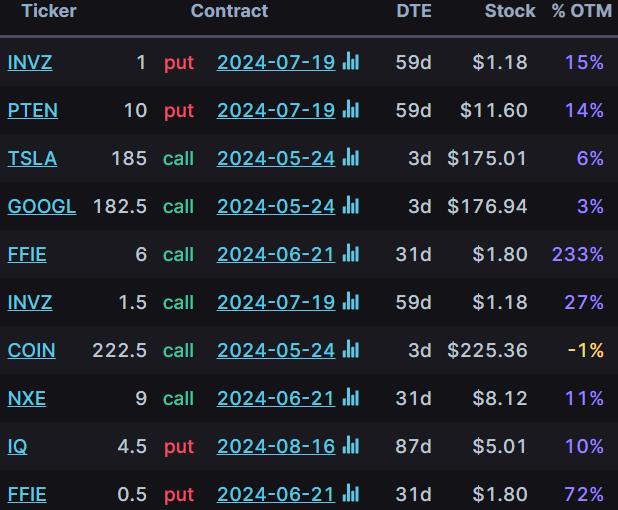Open INVZ ticker link in 1 put row
Viewport: 618px width, 510px height.
click(x=30, y=62)
